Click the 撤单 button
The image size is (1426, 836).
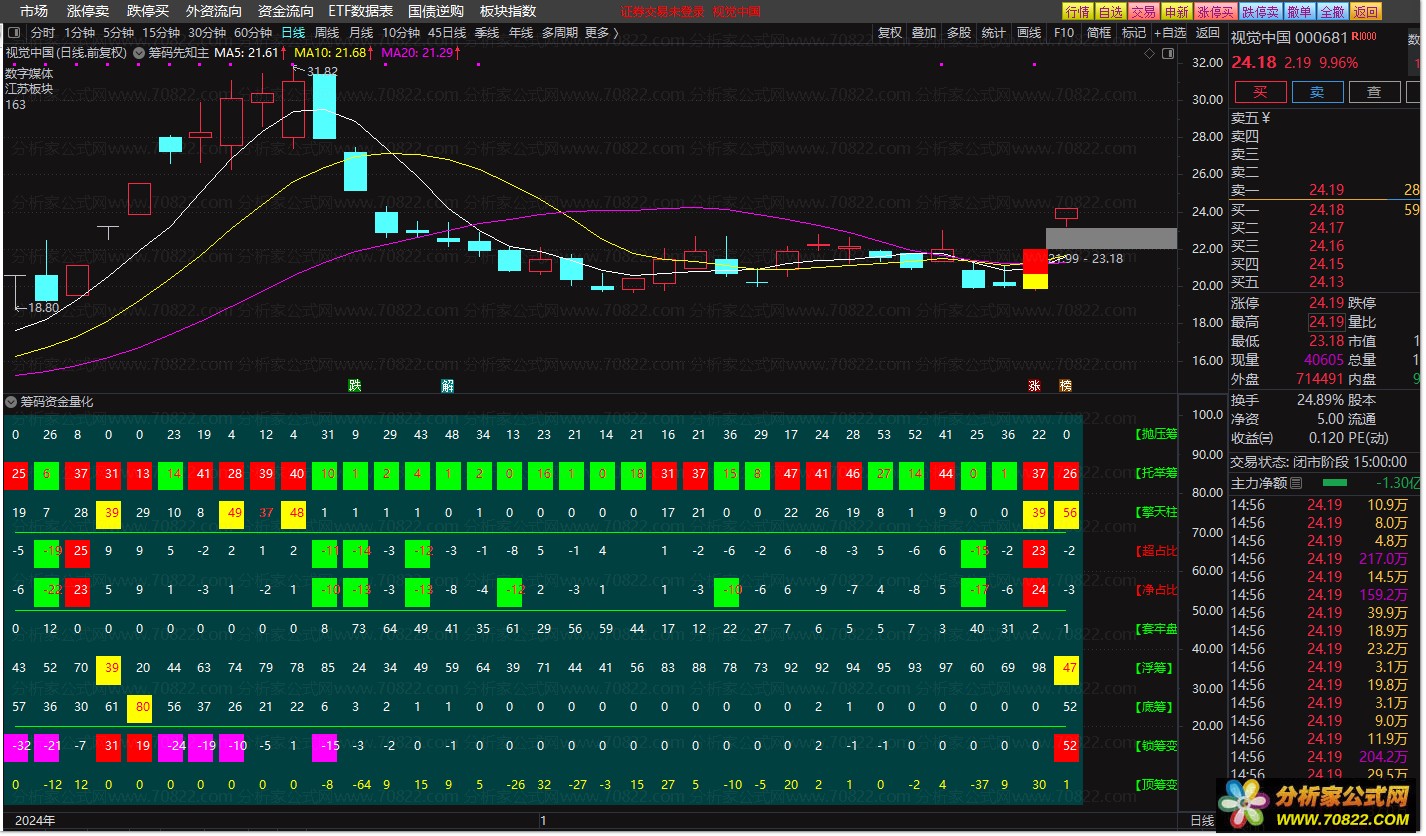click(1299, 12)
